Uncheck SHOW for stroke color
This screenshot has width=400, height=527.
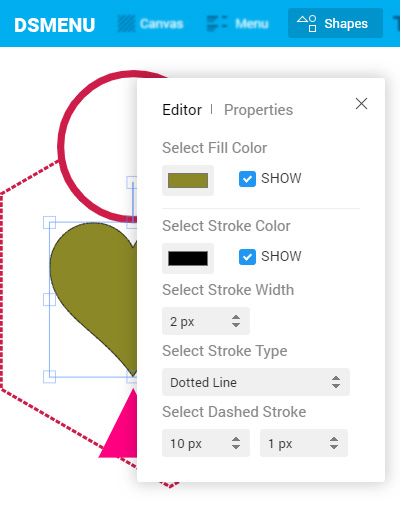(x=247, y=257)
